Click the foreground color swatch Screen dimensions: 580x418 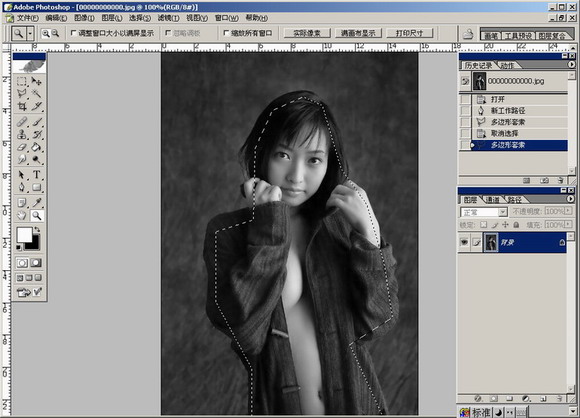[24, 235]
